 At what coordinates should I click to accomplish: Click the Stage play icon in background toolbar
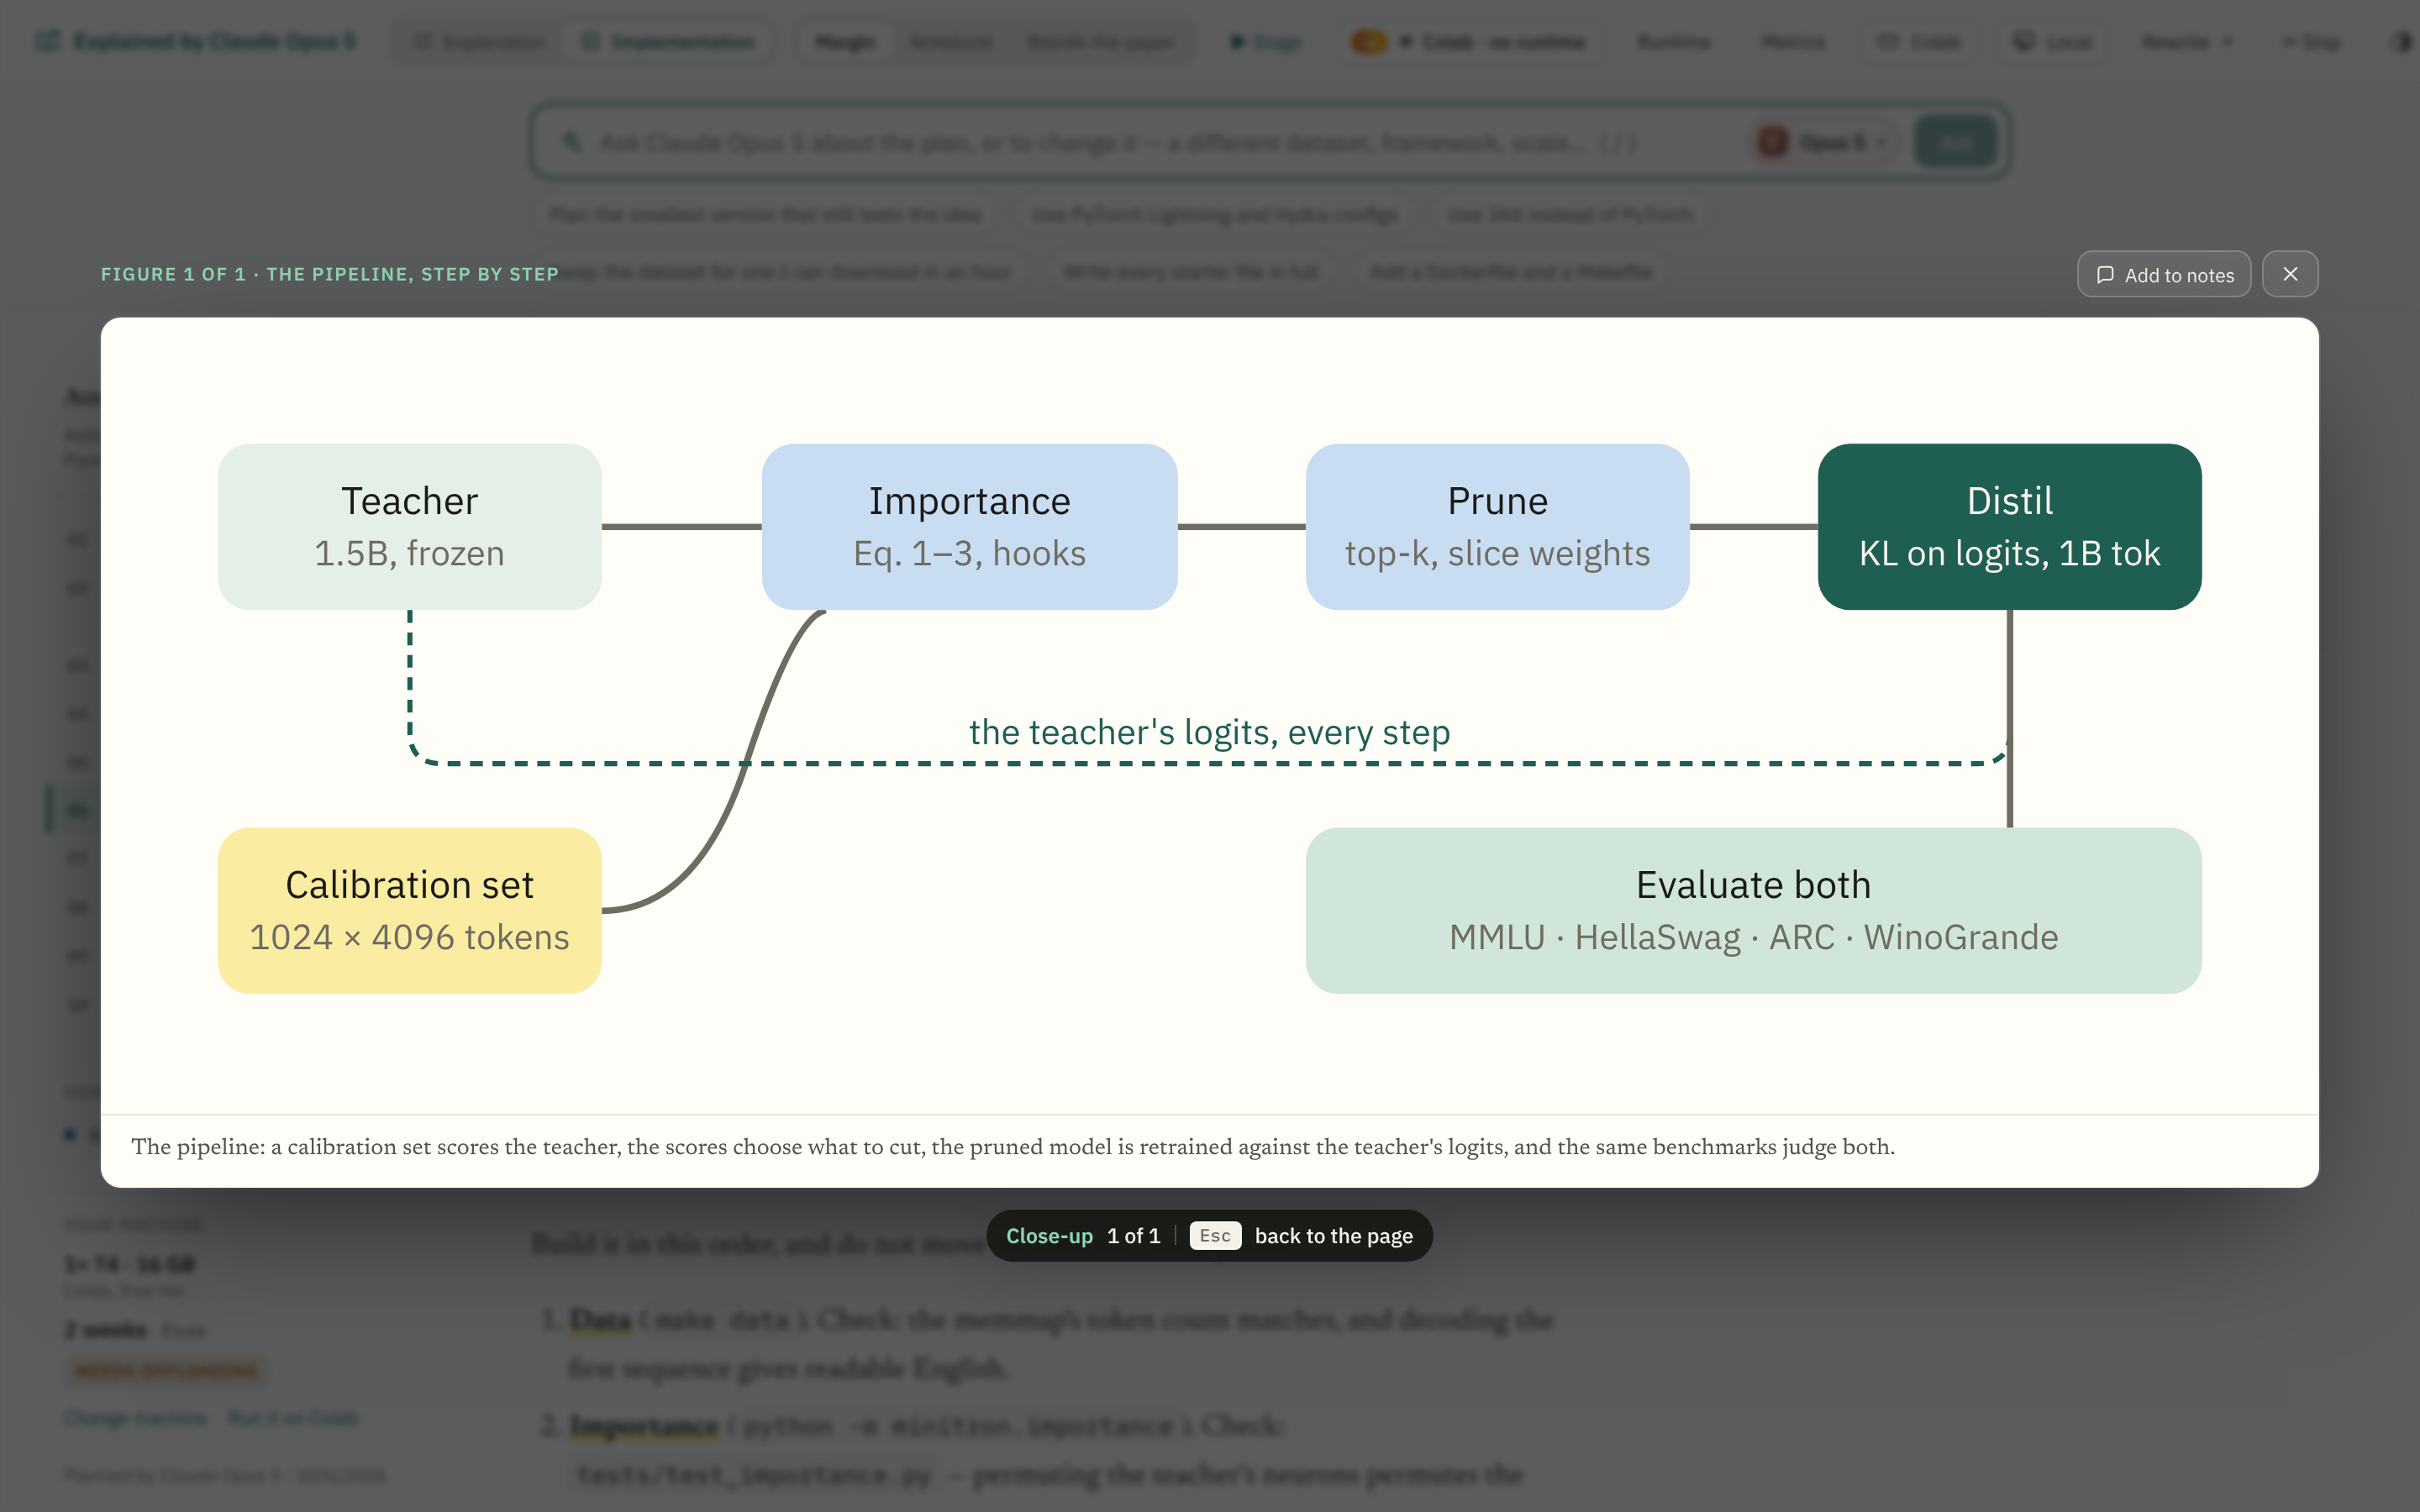[x=1237, y=42]
